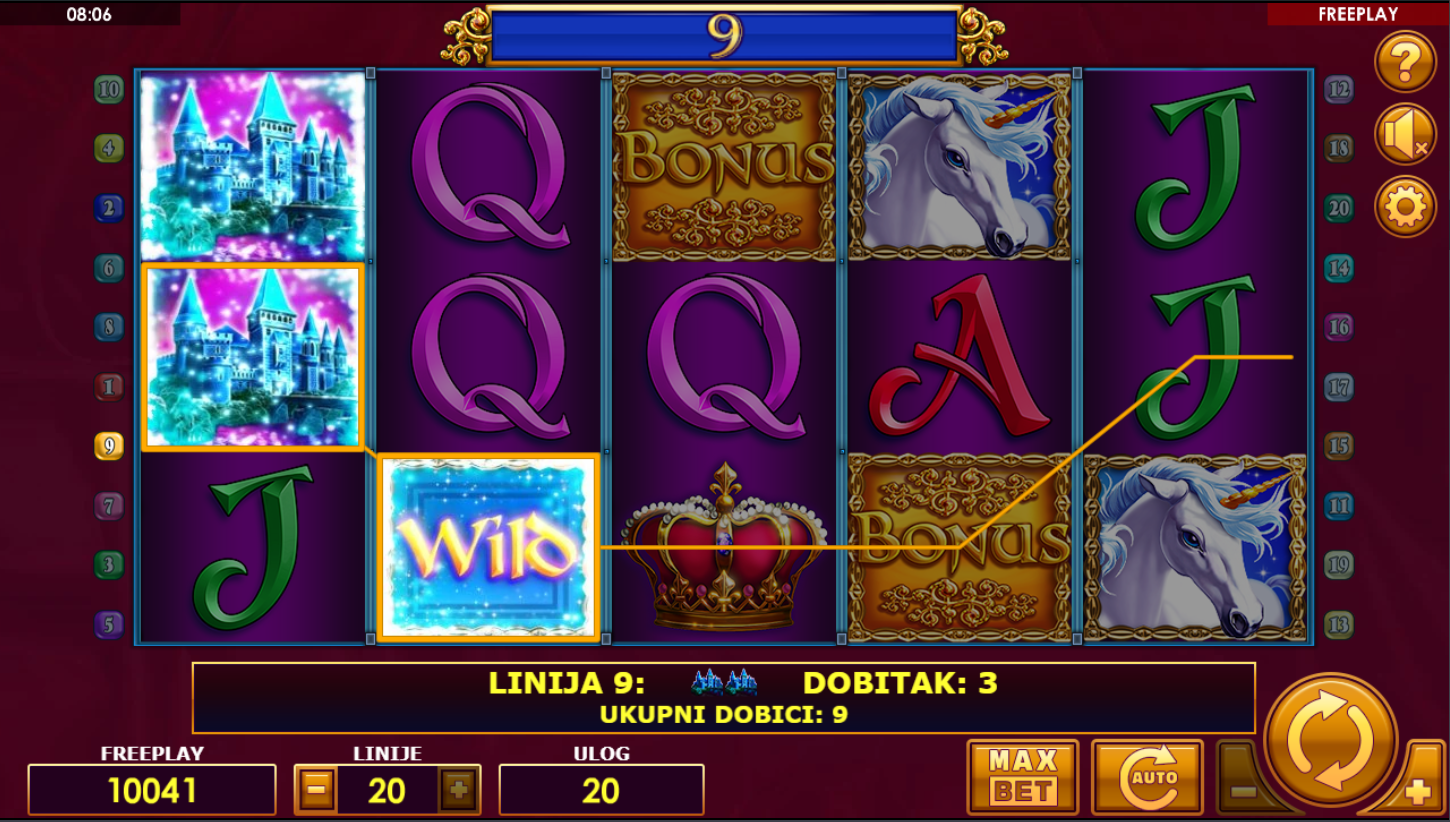Increase lines with the plus button
The height and width of the screenshot is (822, 1450).
(459, 791)
